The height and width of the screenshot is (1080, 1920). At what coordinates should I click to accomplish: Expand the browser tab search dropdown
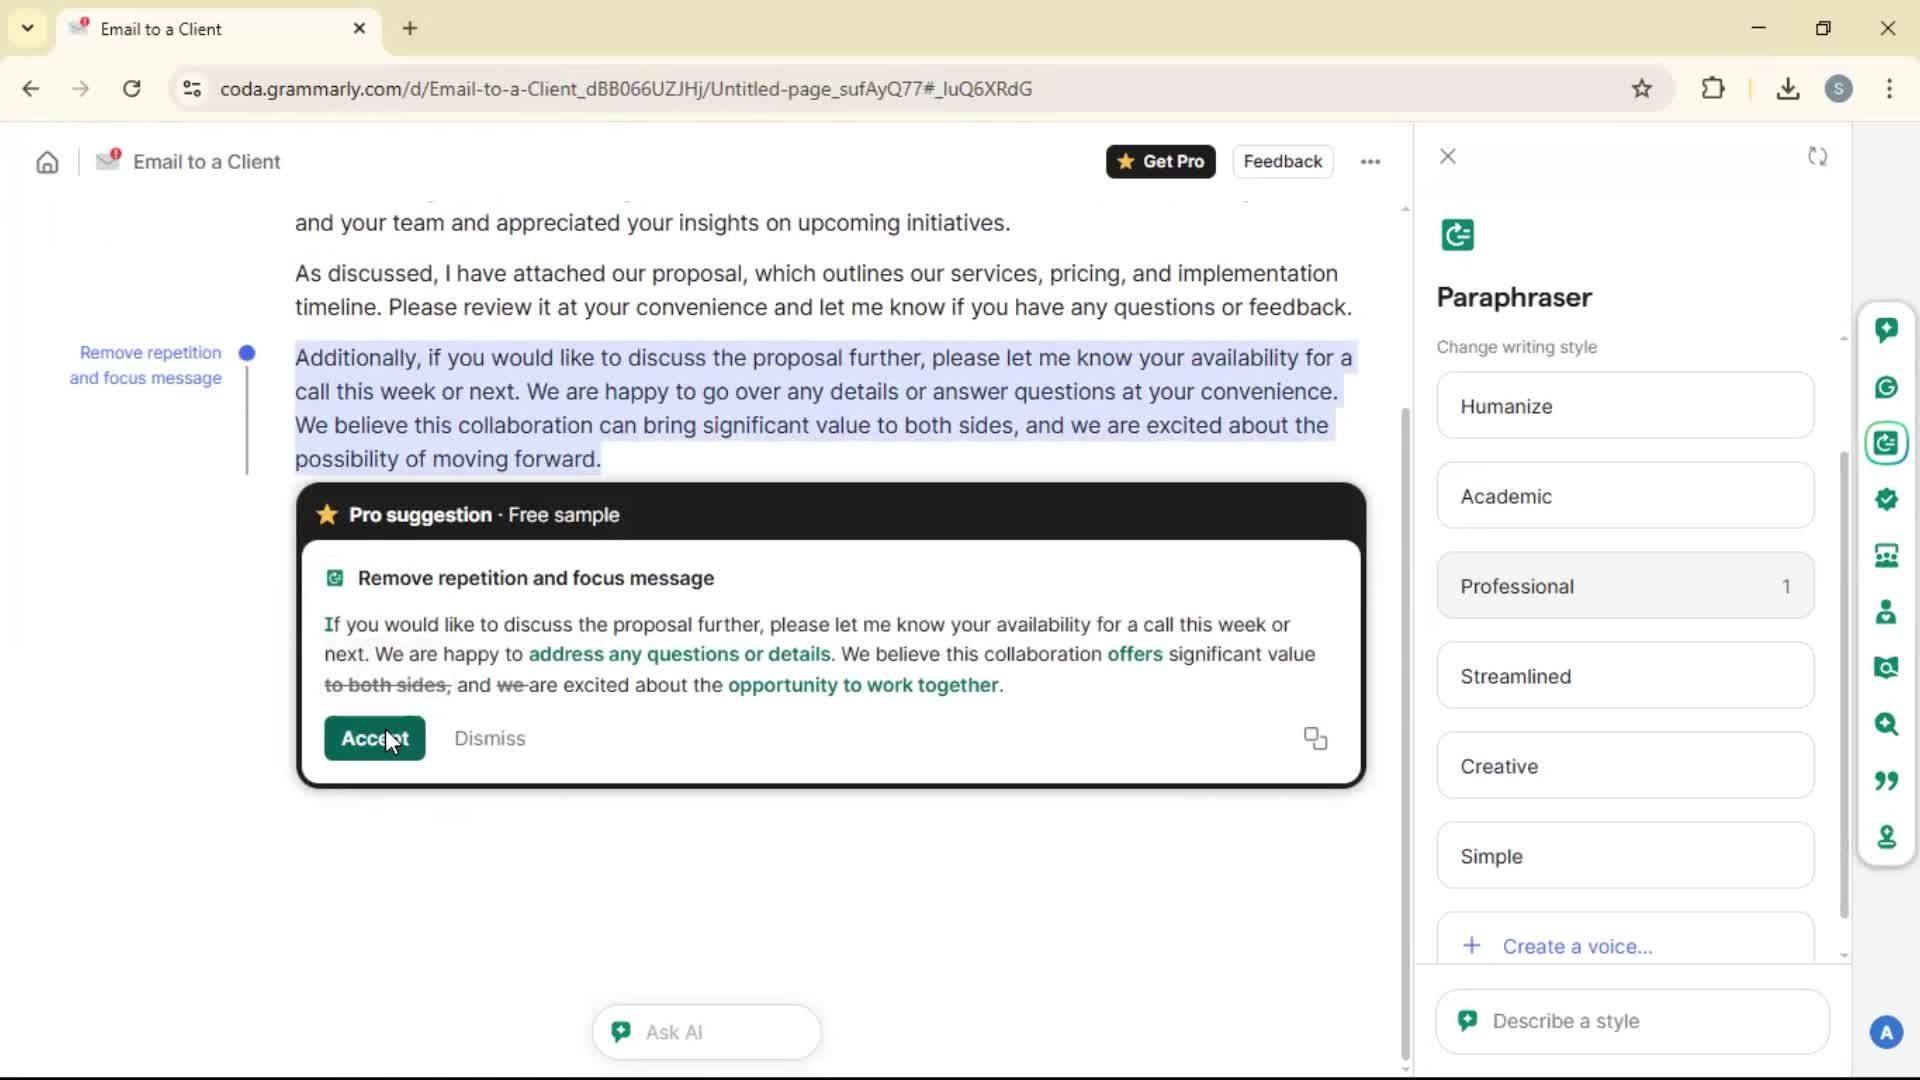[x=27, y=28]
